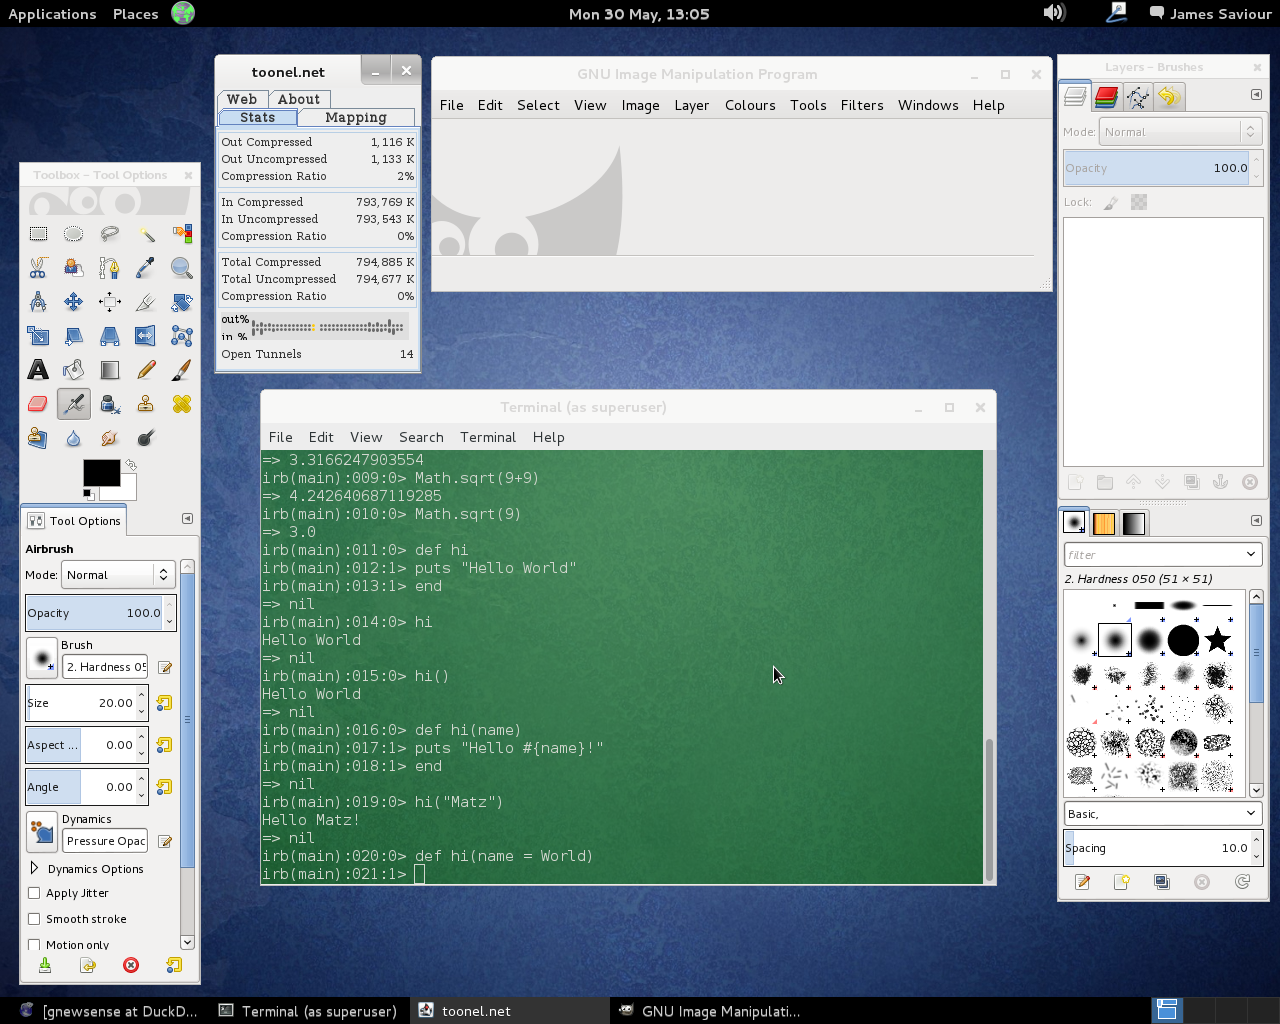Select the Paintbrush tool
Screen dimensions: 1280x1024
tap(181, 370)
